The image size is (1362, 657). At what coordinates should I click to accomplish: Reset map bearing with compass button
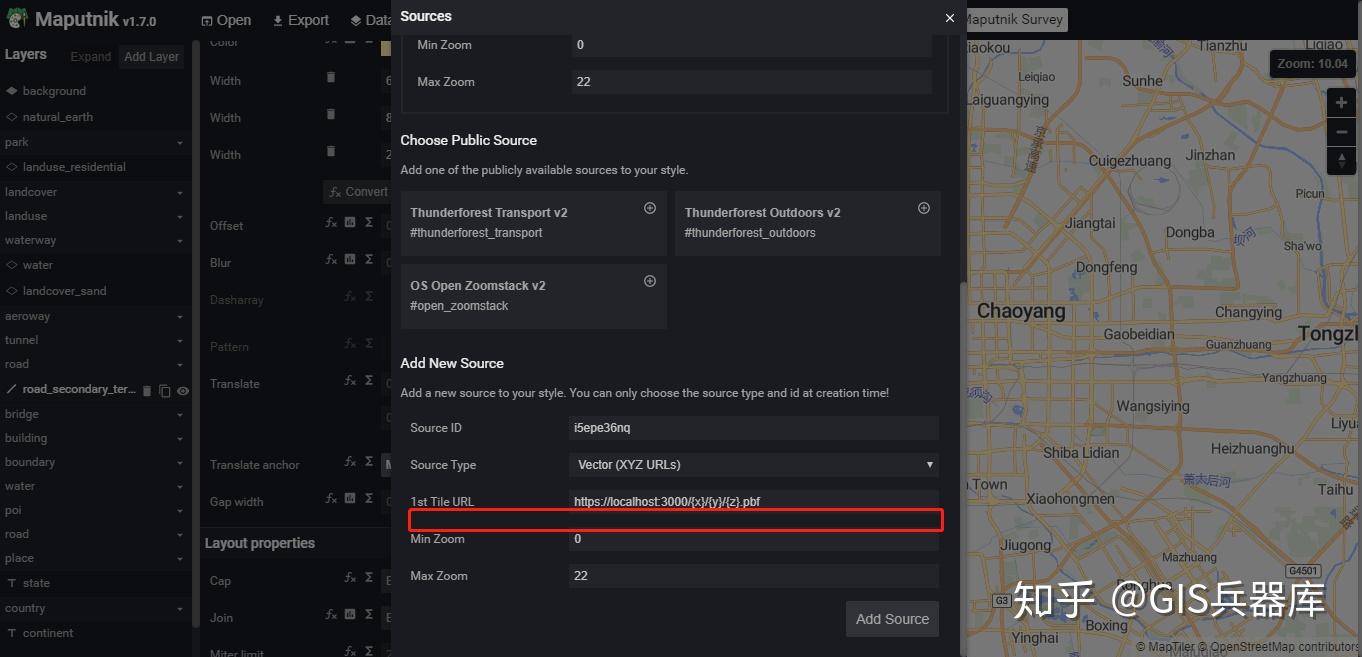coord(1341,160)
